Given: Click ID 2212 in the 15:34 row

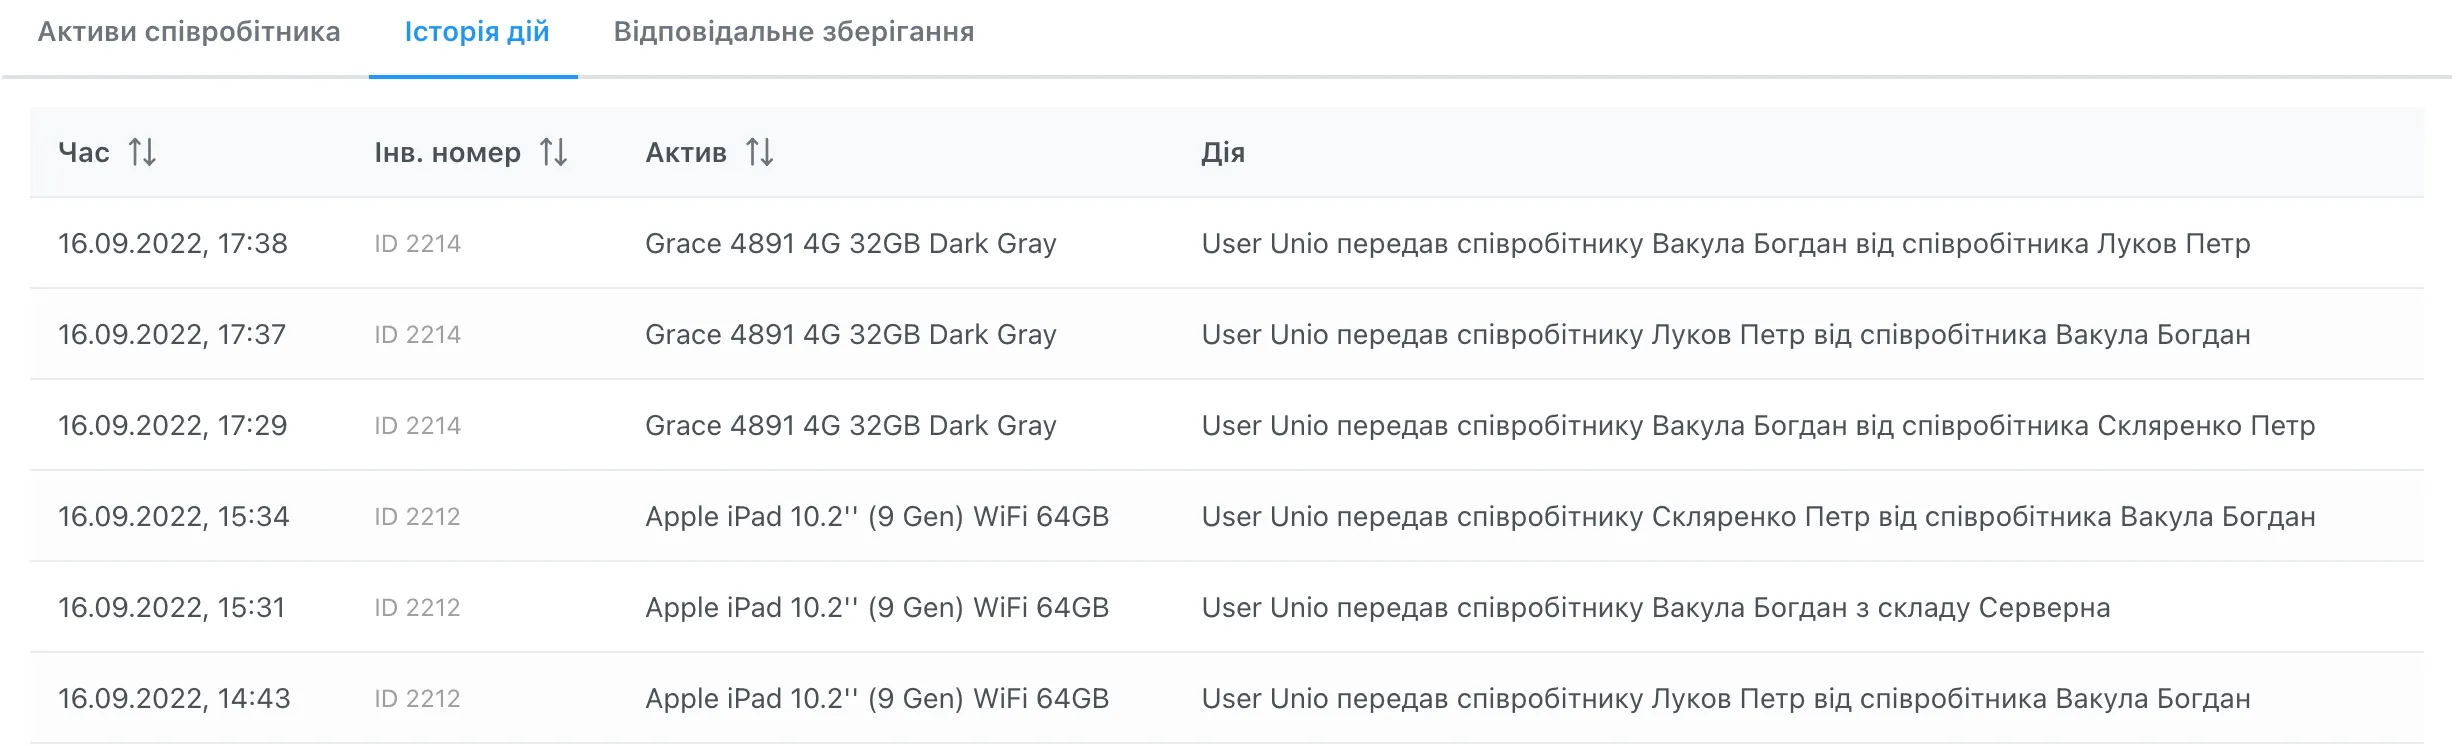Looking at the screenshot, I should tap(417, 517).
